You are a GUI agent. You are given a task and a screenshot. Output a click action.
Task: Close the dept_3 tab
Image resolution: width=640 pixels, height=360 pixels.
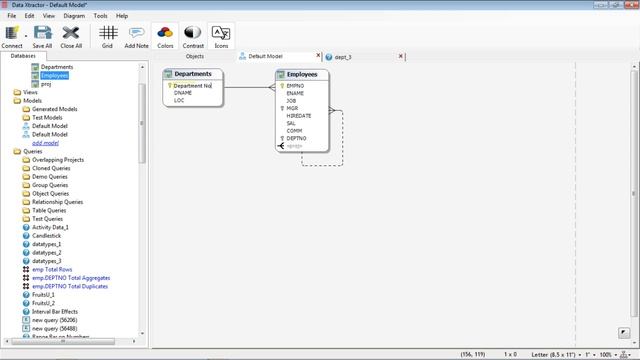[400, 56]
